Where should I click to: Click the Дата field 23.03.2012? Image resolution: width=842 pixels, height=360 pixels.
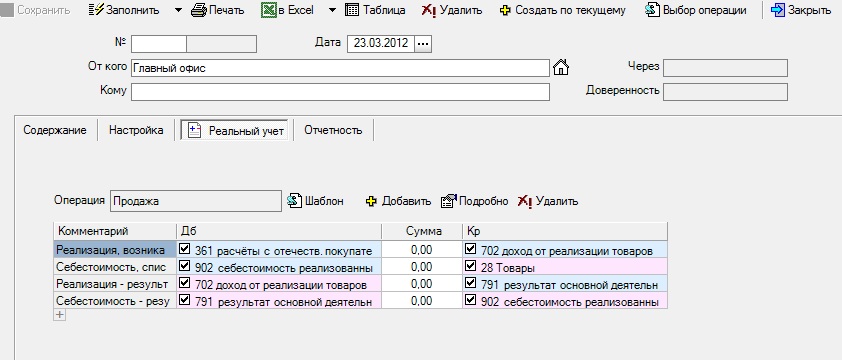pyautogui.click(x=381, y=44)
